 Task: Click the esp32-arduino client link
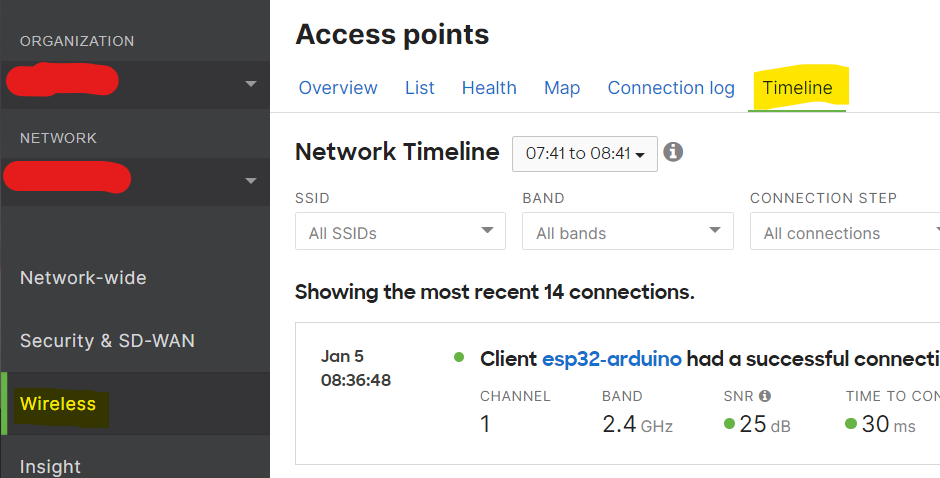(613, 358)
